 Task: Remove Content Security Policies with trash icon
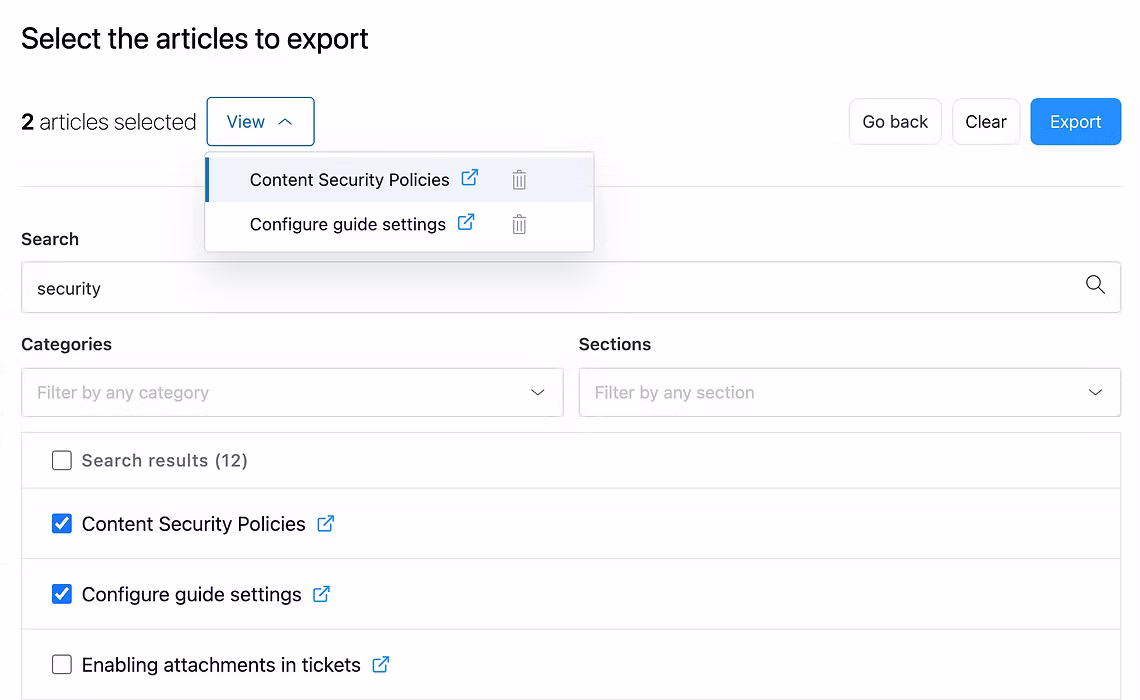[519, 180]
